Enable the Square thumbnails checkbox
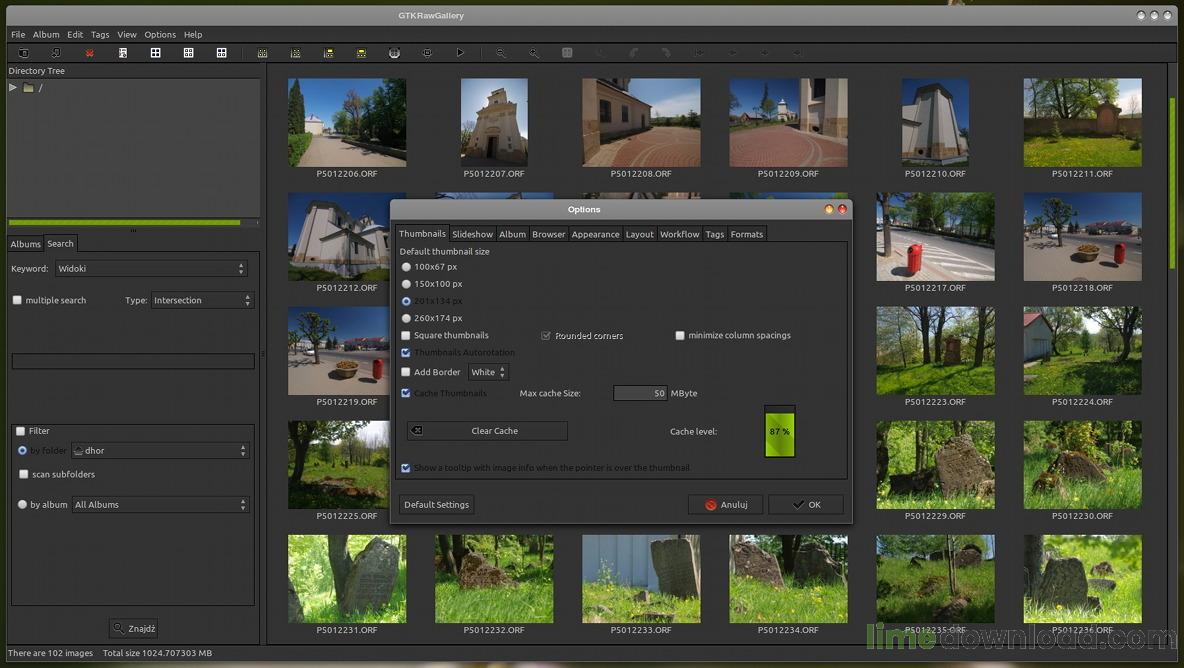Screen dimensions: 1184x668 [406, 336]
